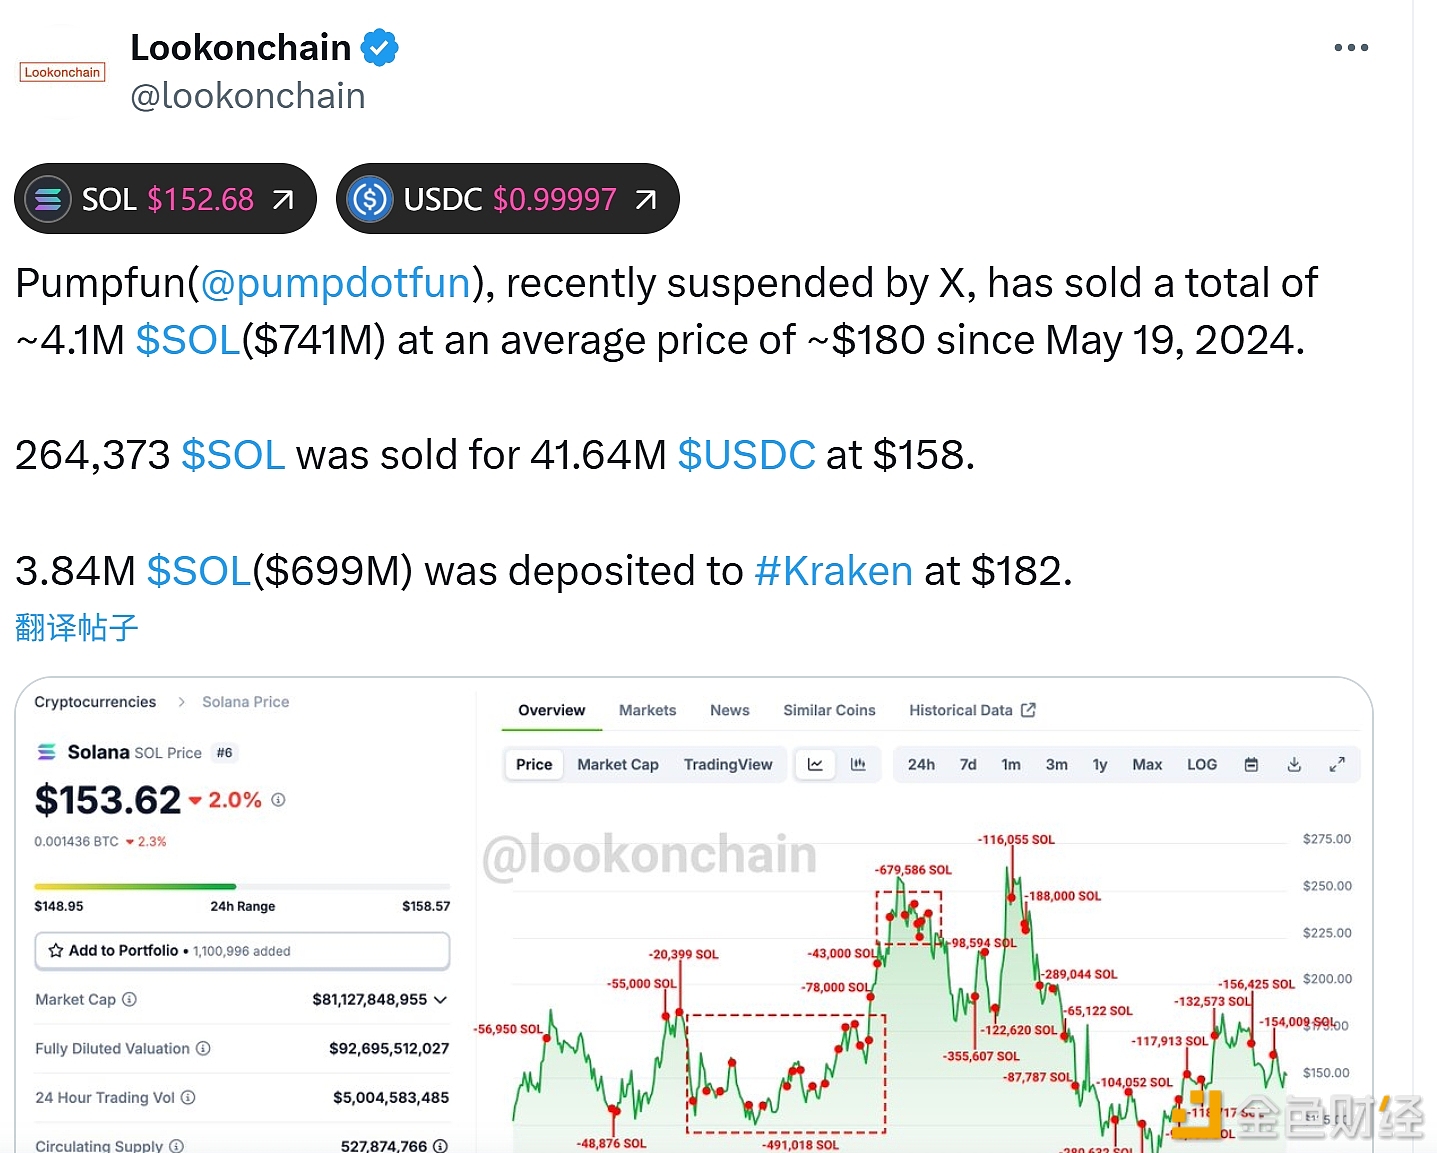Open the @pumpdotfun mention link
The height and width of the screenshot is (1153, 1437).
(336, 284)
